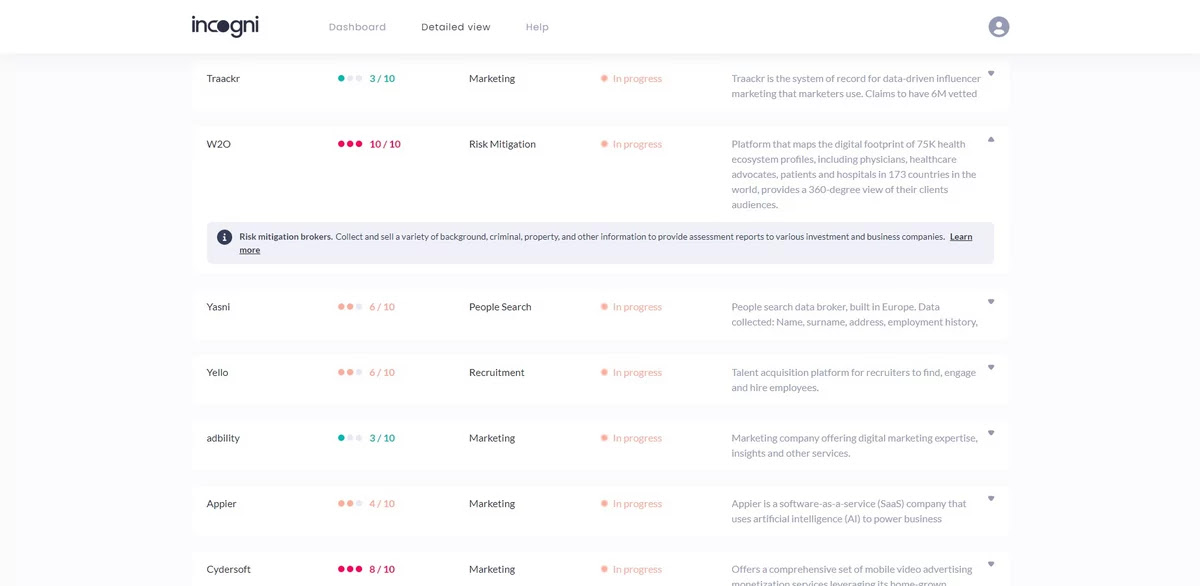
Task: Click W2O's red severity dots
Action: click(350, 144)
